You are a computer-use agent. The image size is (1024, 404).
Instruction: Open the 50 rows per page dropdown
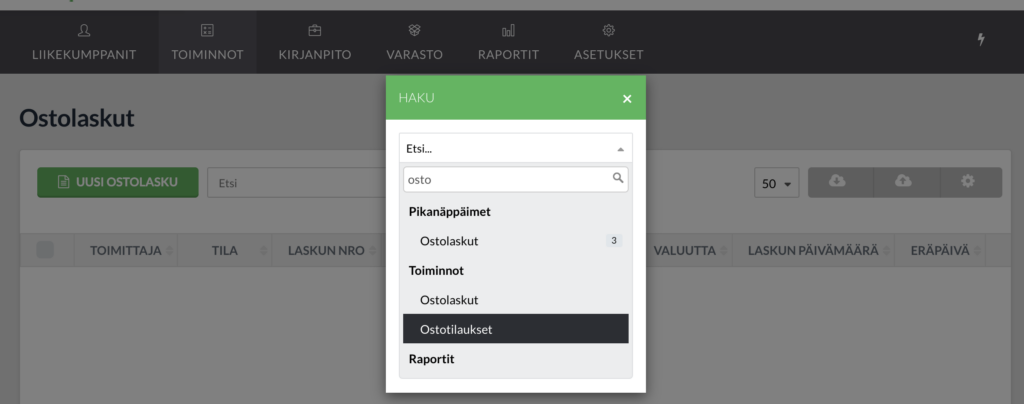(776, 183)
